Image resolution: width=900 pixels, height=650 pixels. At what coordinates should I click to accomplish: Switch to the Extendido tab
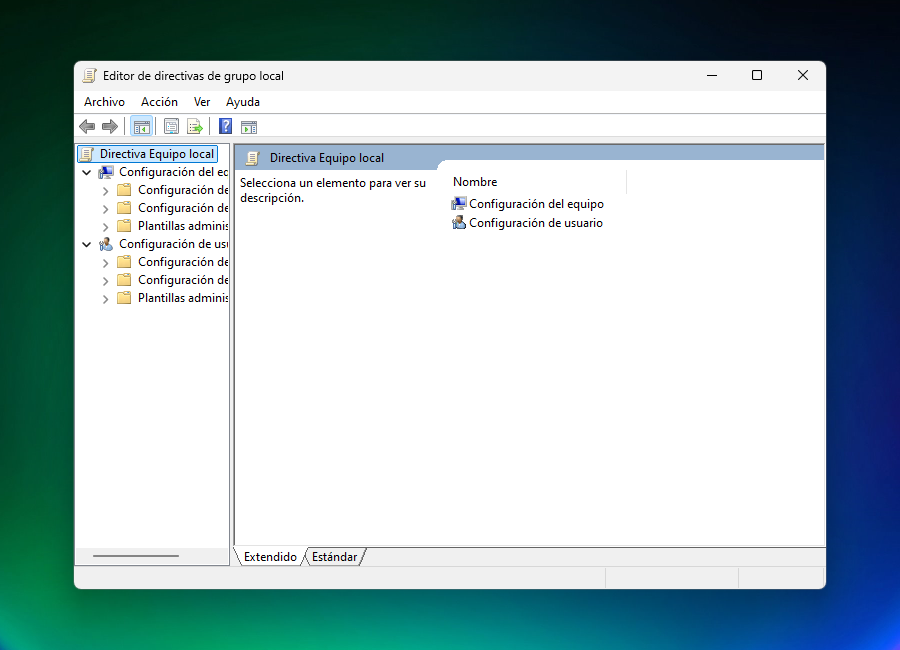270,556
